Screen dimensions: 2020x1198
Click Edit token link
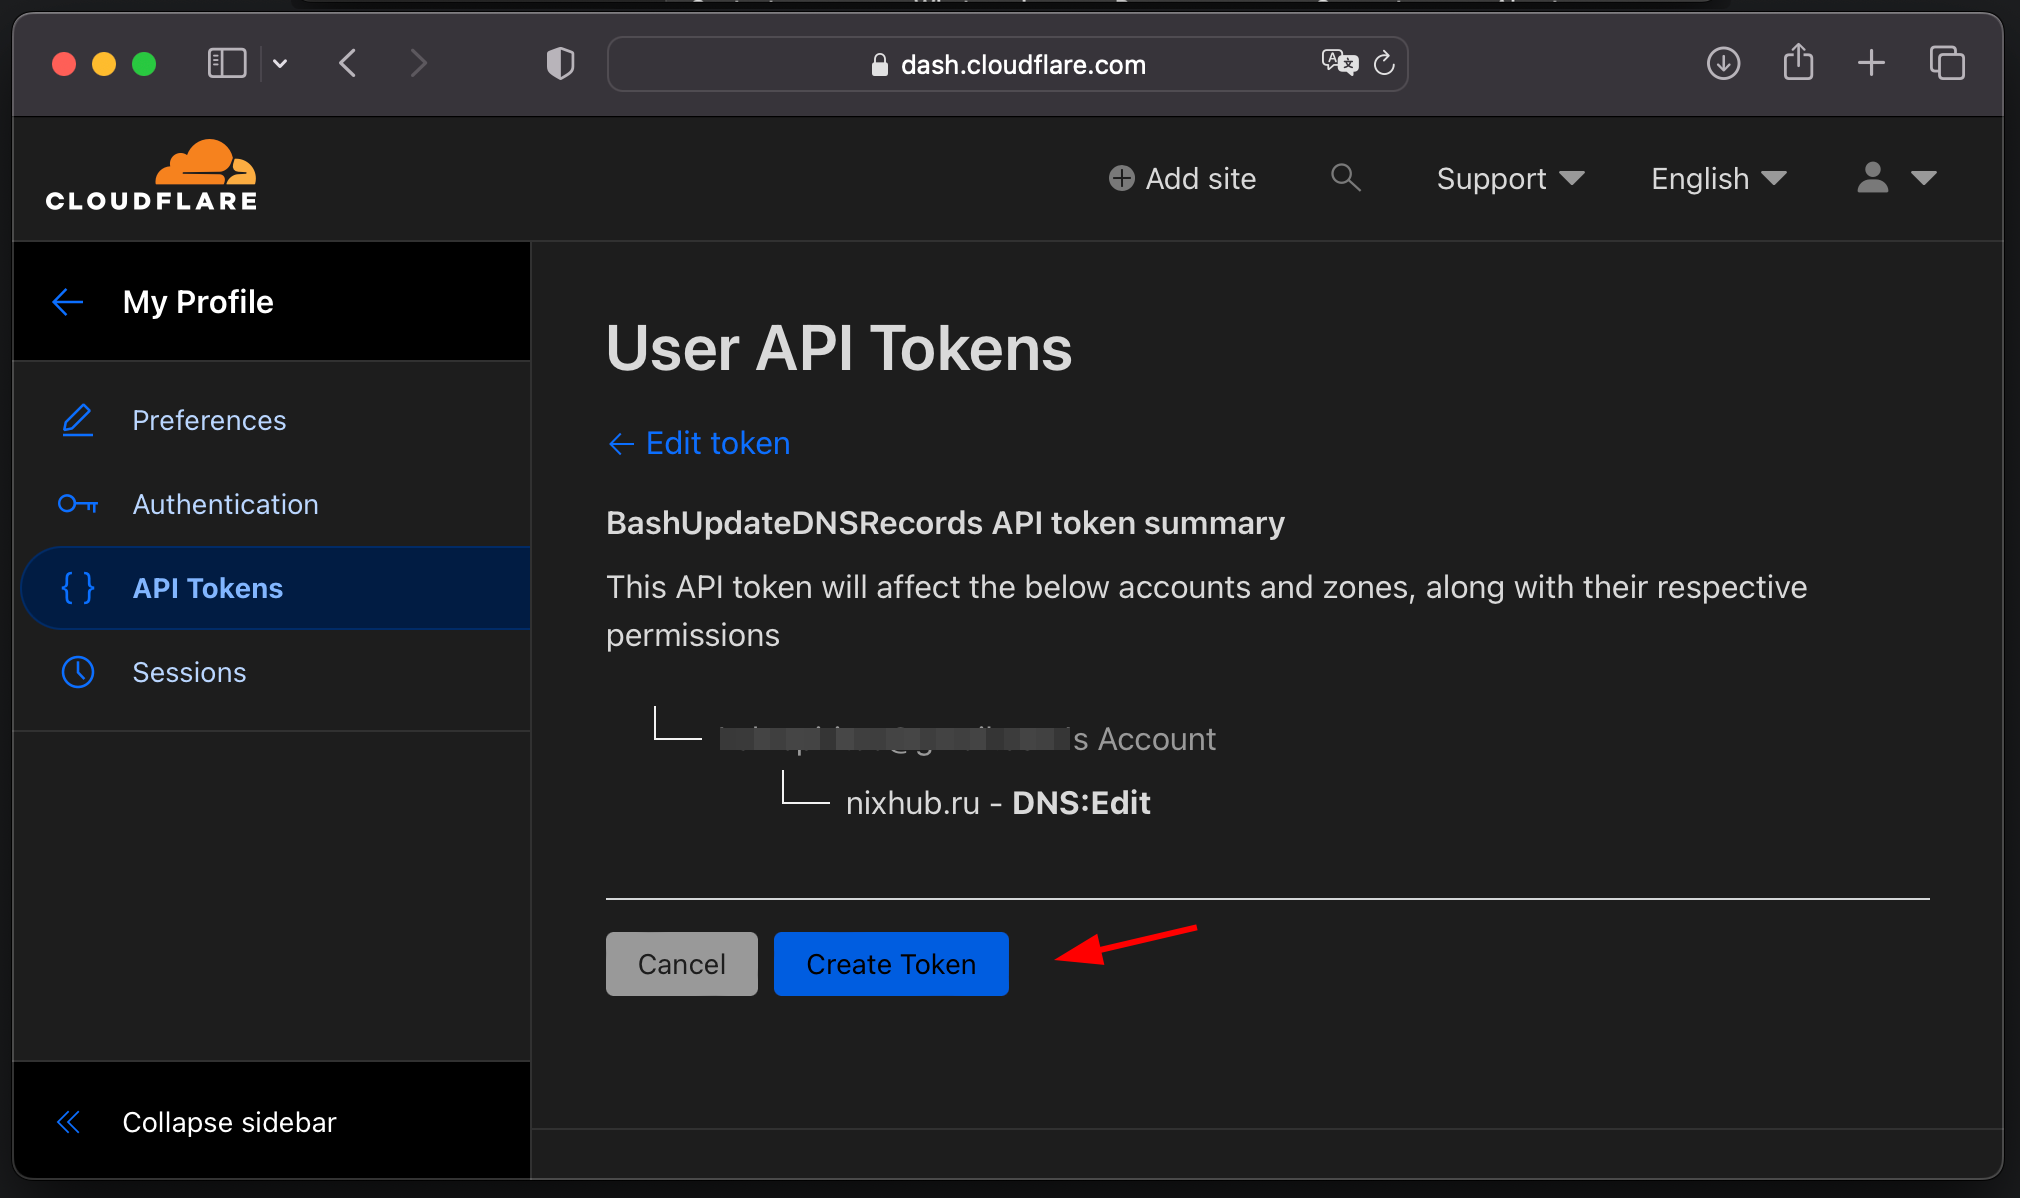(x=699, y=444)
